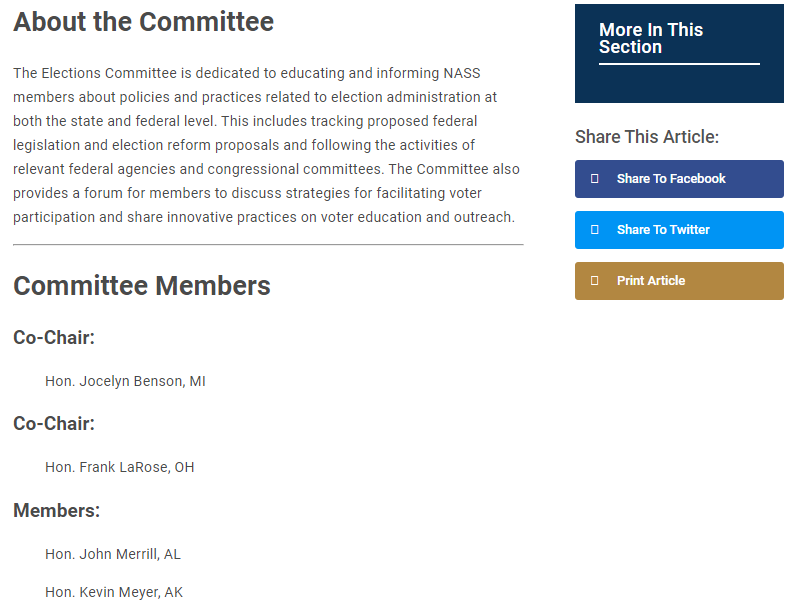Click the printer icon in Print Article
802x604 pixels.
[594, 280]
